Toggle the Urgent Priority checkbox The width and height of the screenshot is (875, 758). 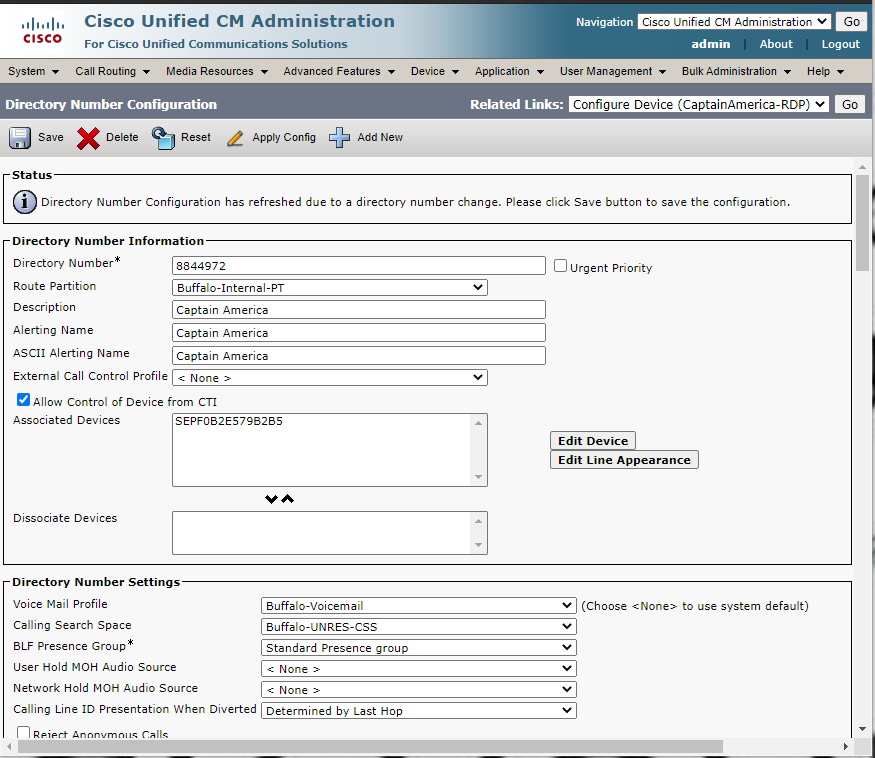[x=560, y=266]
